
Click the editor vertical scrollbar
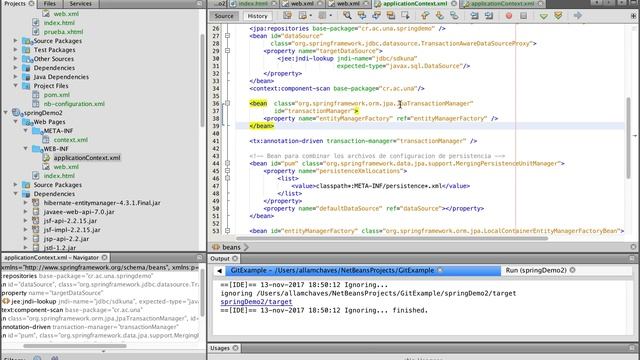coord(629,138)
